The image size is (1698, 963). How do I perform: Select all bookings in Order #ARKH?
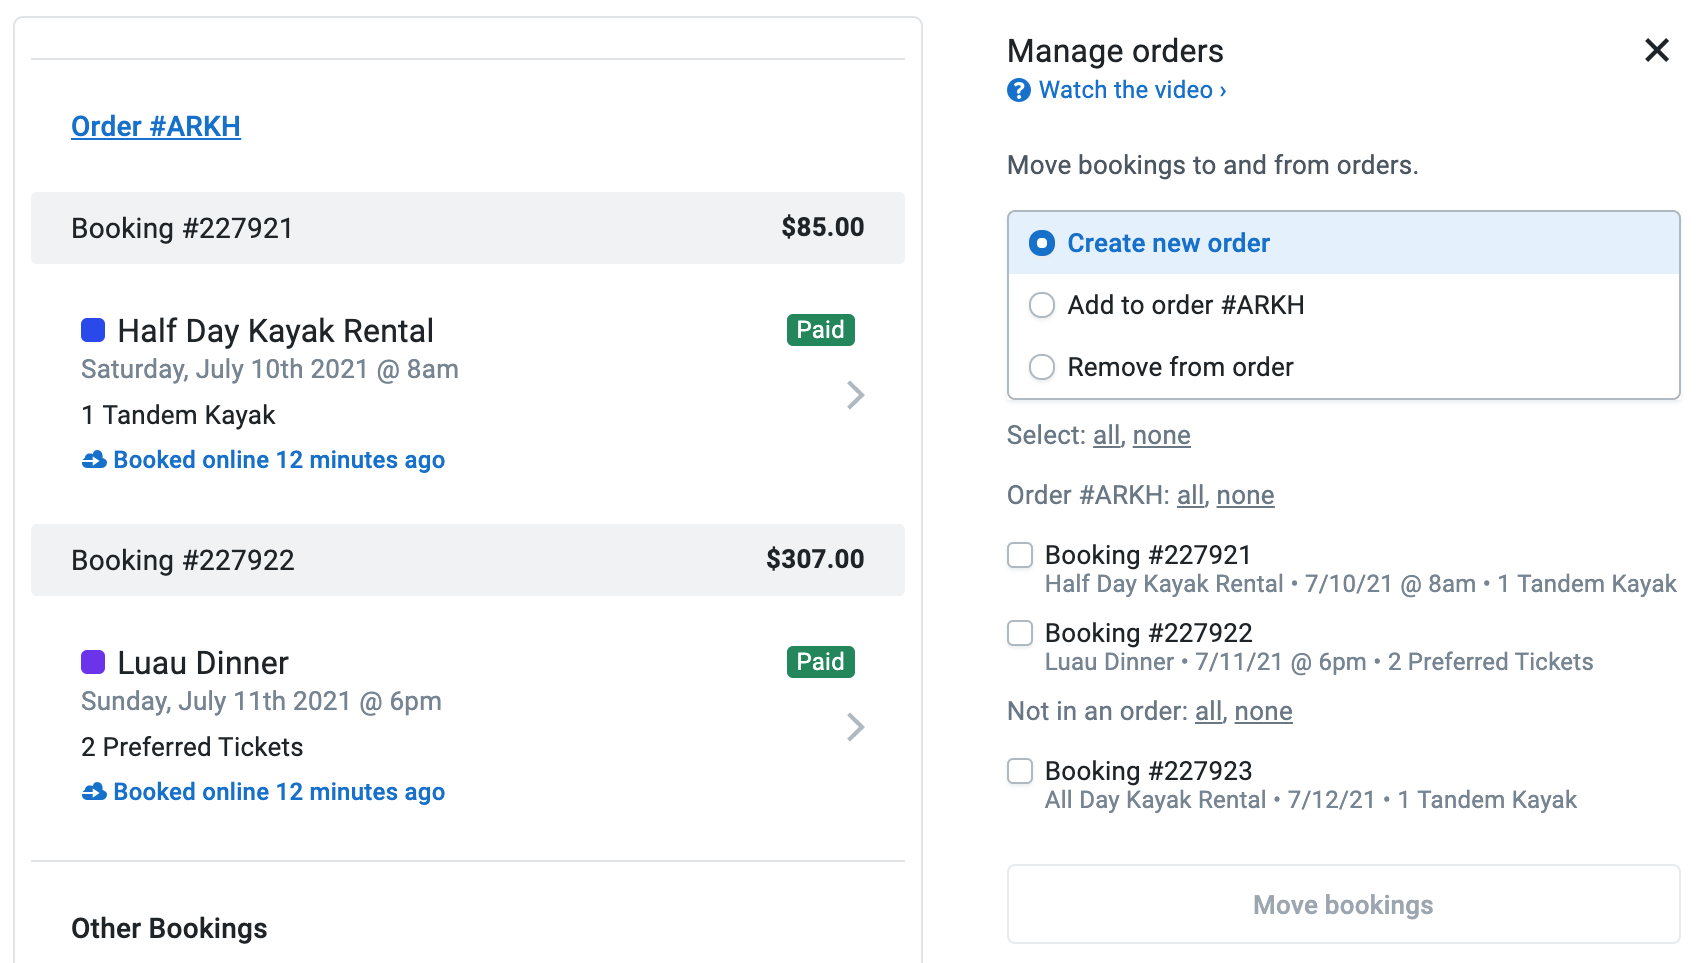tap(1190, 495)
